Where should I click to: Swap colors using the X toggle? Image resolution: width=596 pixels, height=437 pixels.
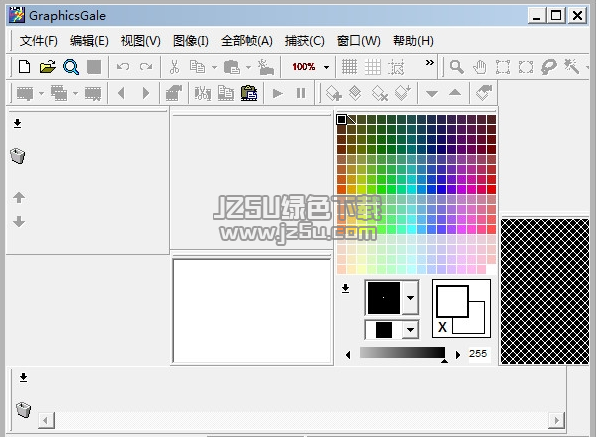click(442, 327)
